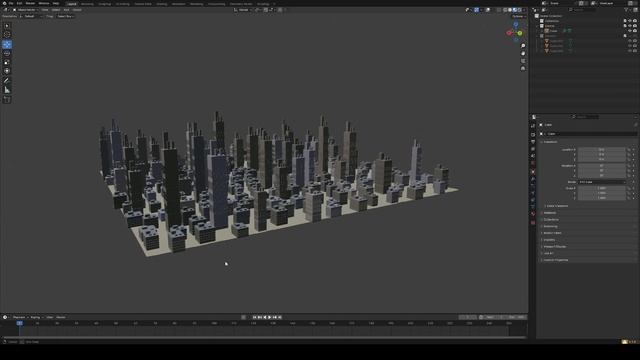Toggle camera view with camera gizmo icon
Viewport: 640px width, 360px height.
(x=523, y=61)
